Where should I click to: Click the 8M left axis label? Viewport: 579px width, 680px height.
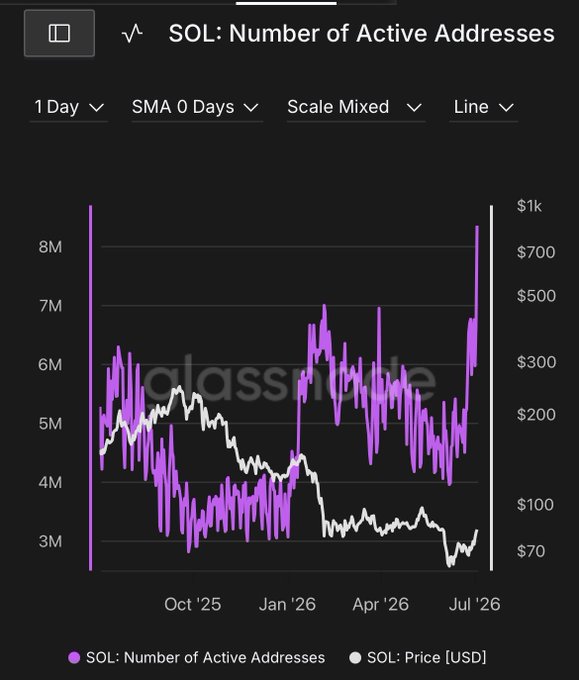point(50,247)
